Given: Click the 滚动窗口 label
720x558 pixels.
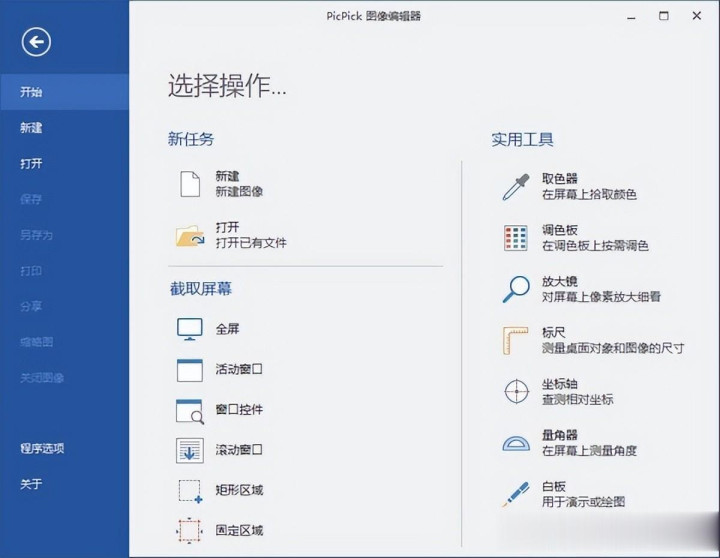Looking at the screenshot, I should tap(239, 450).
